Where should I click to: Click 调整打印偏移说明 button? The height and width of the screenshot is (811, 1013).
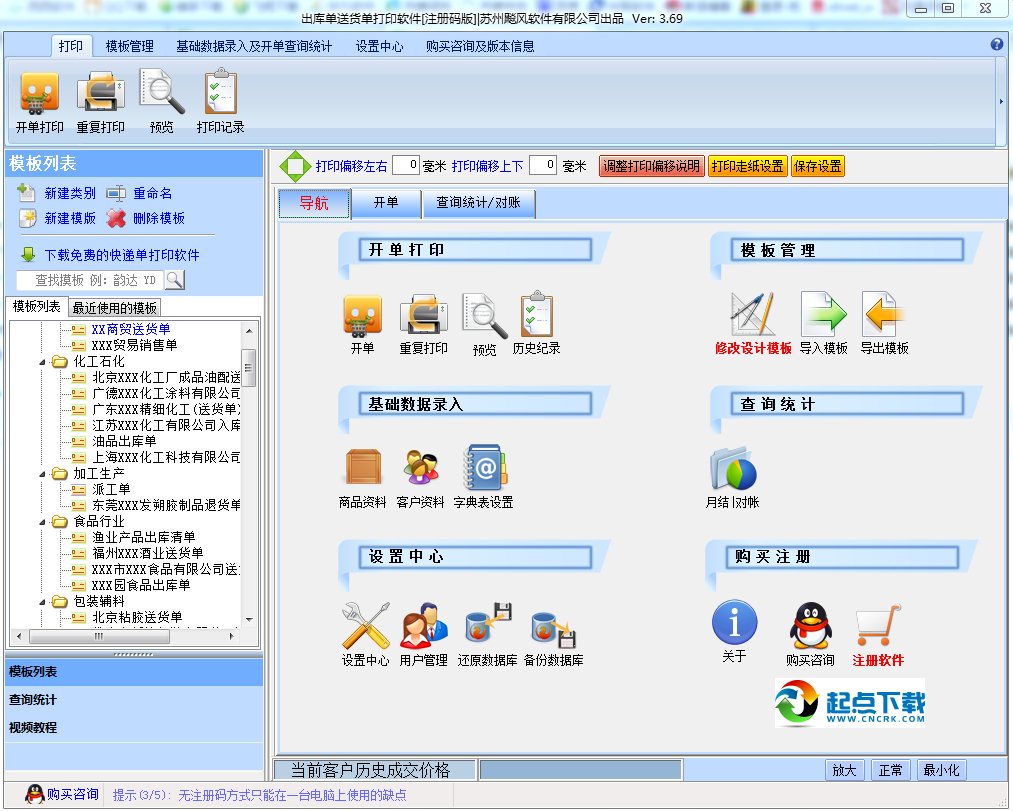click(x=651, y=166)
